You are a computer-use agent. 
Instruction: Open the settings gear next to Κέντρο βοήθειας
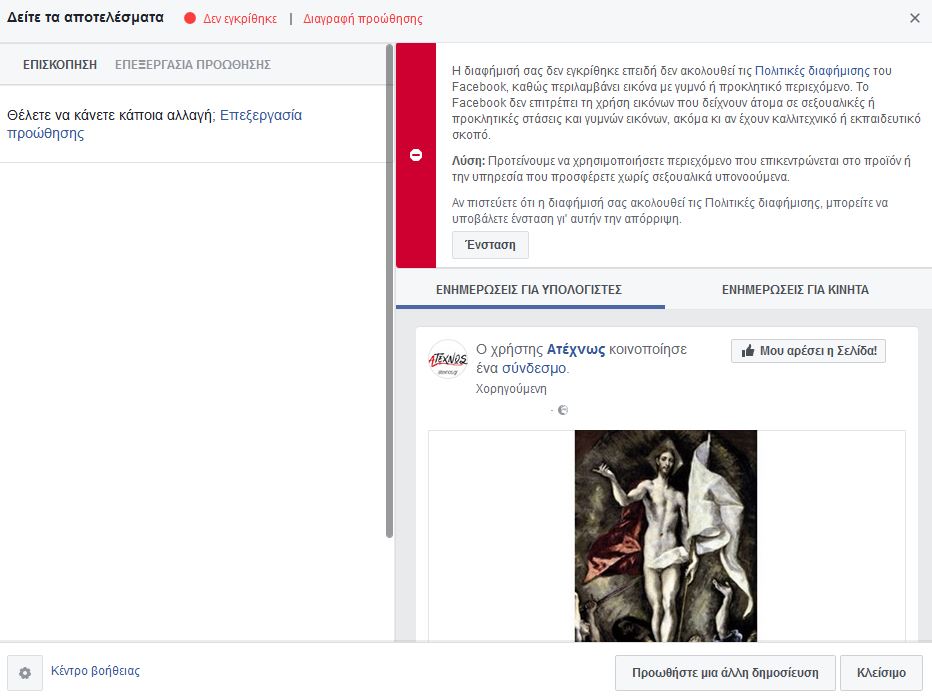tap(27, 673)
